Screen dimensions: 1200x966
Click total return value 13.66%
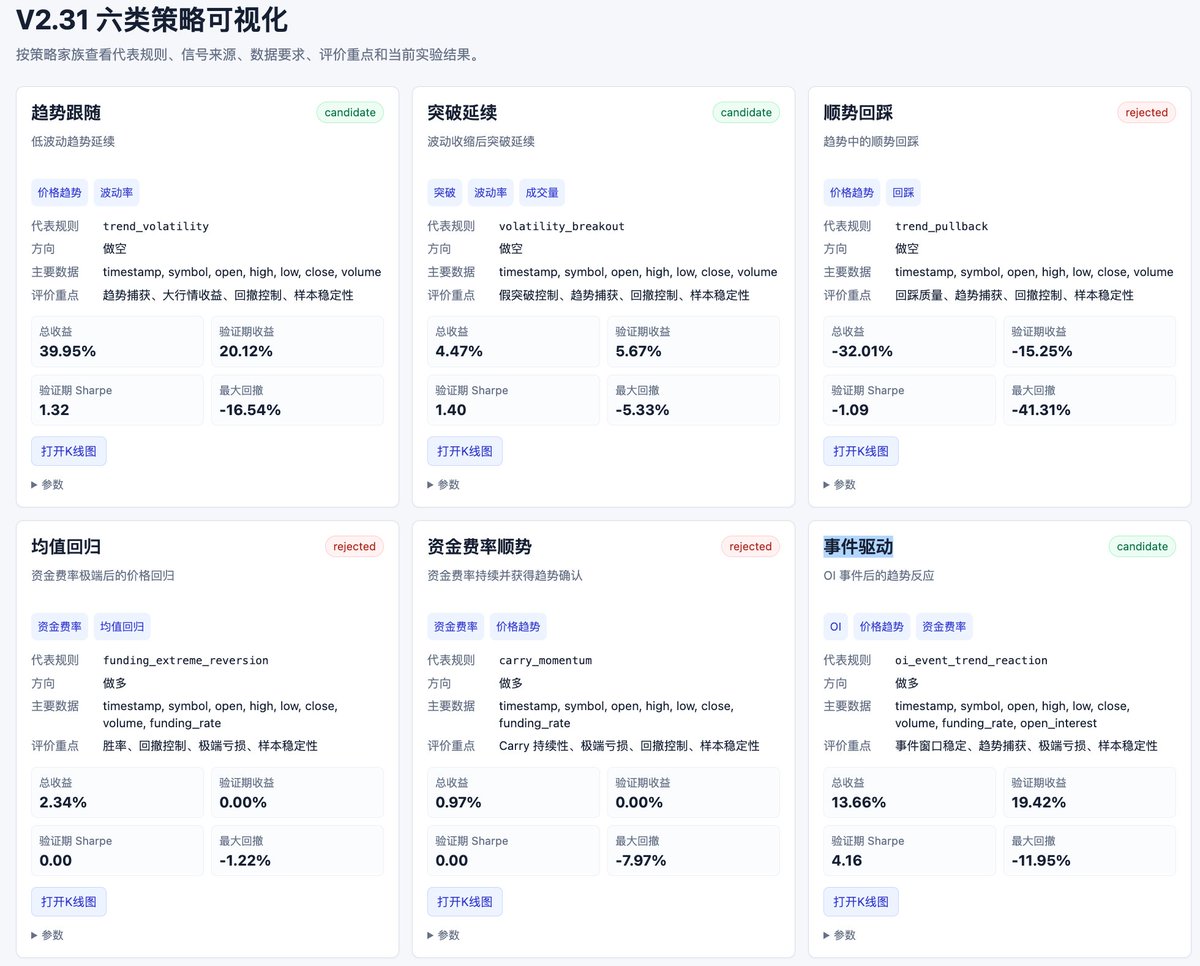click(x=859, y=802)
